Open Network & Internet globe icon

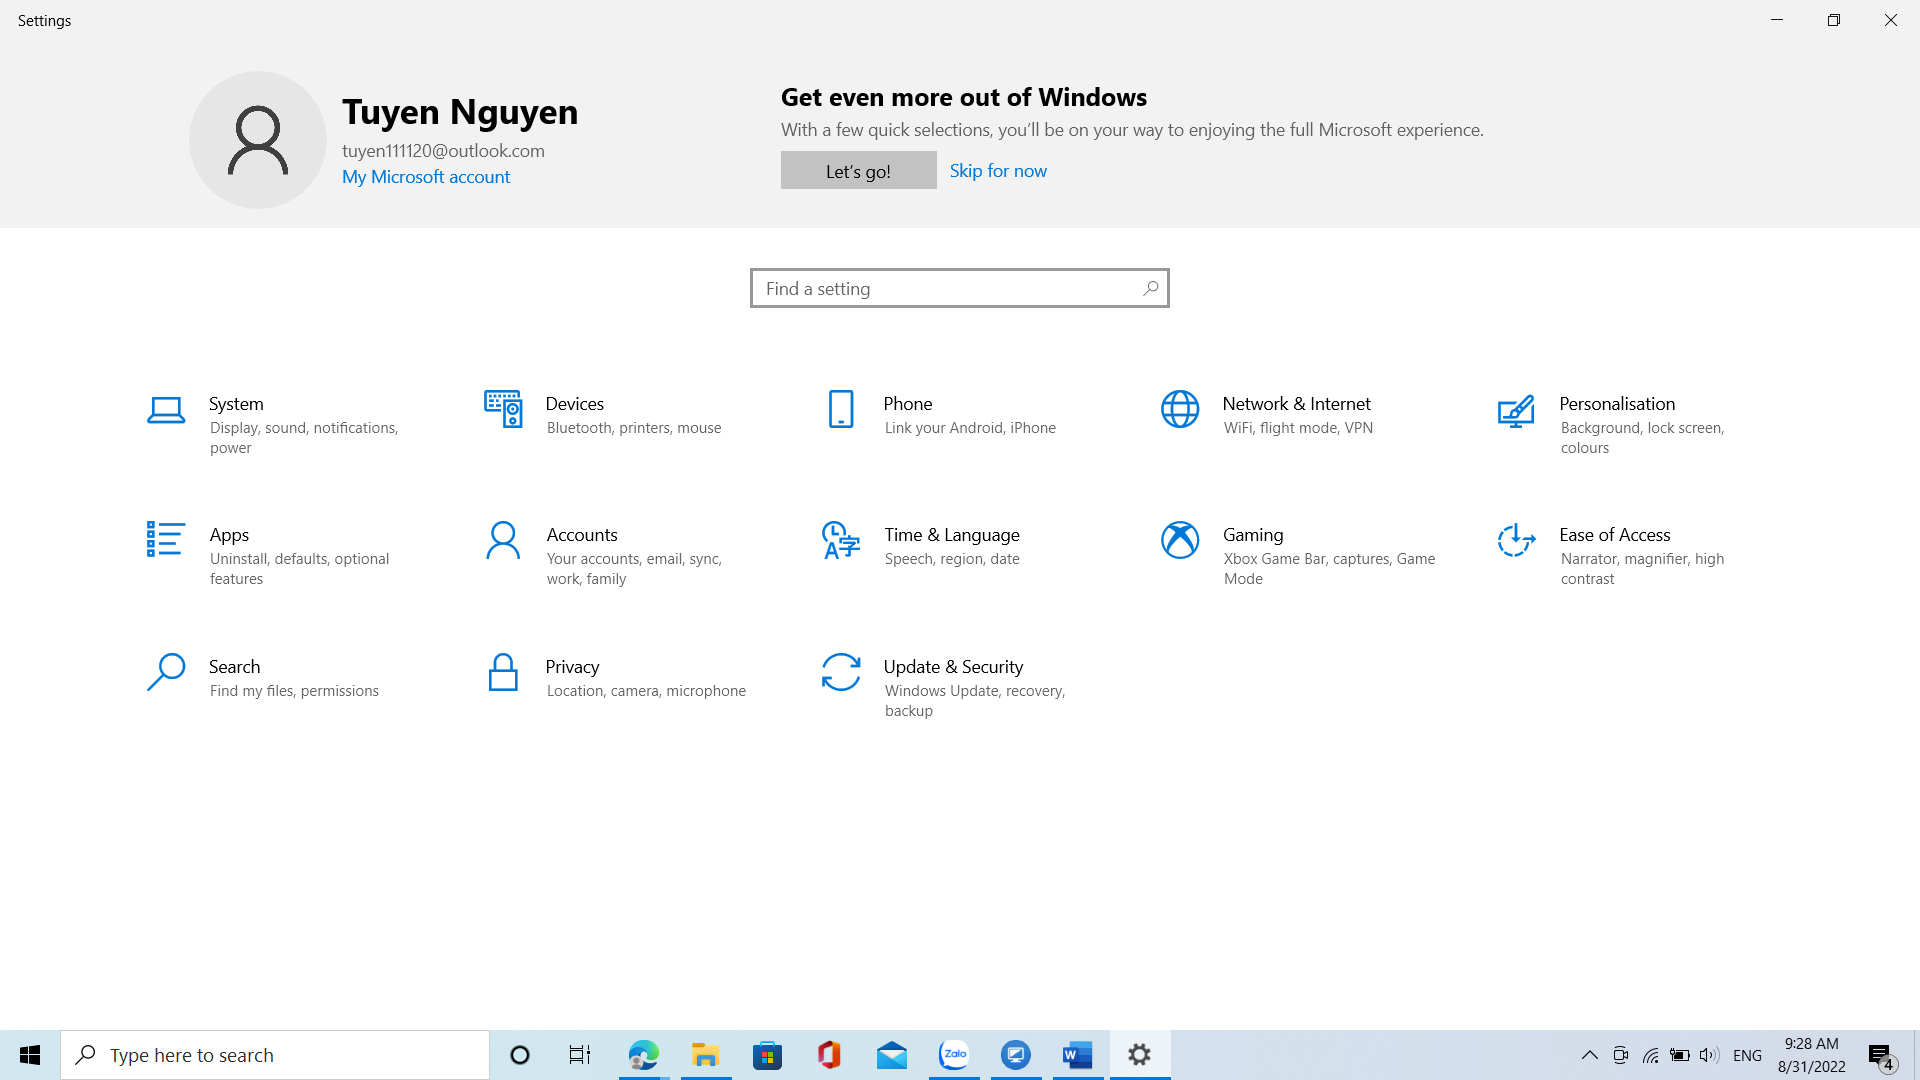point(1180,409)
